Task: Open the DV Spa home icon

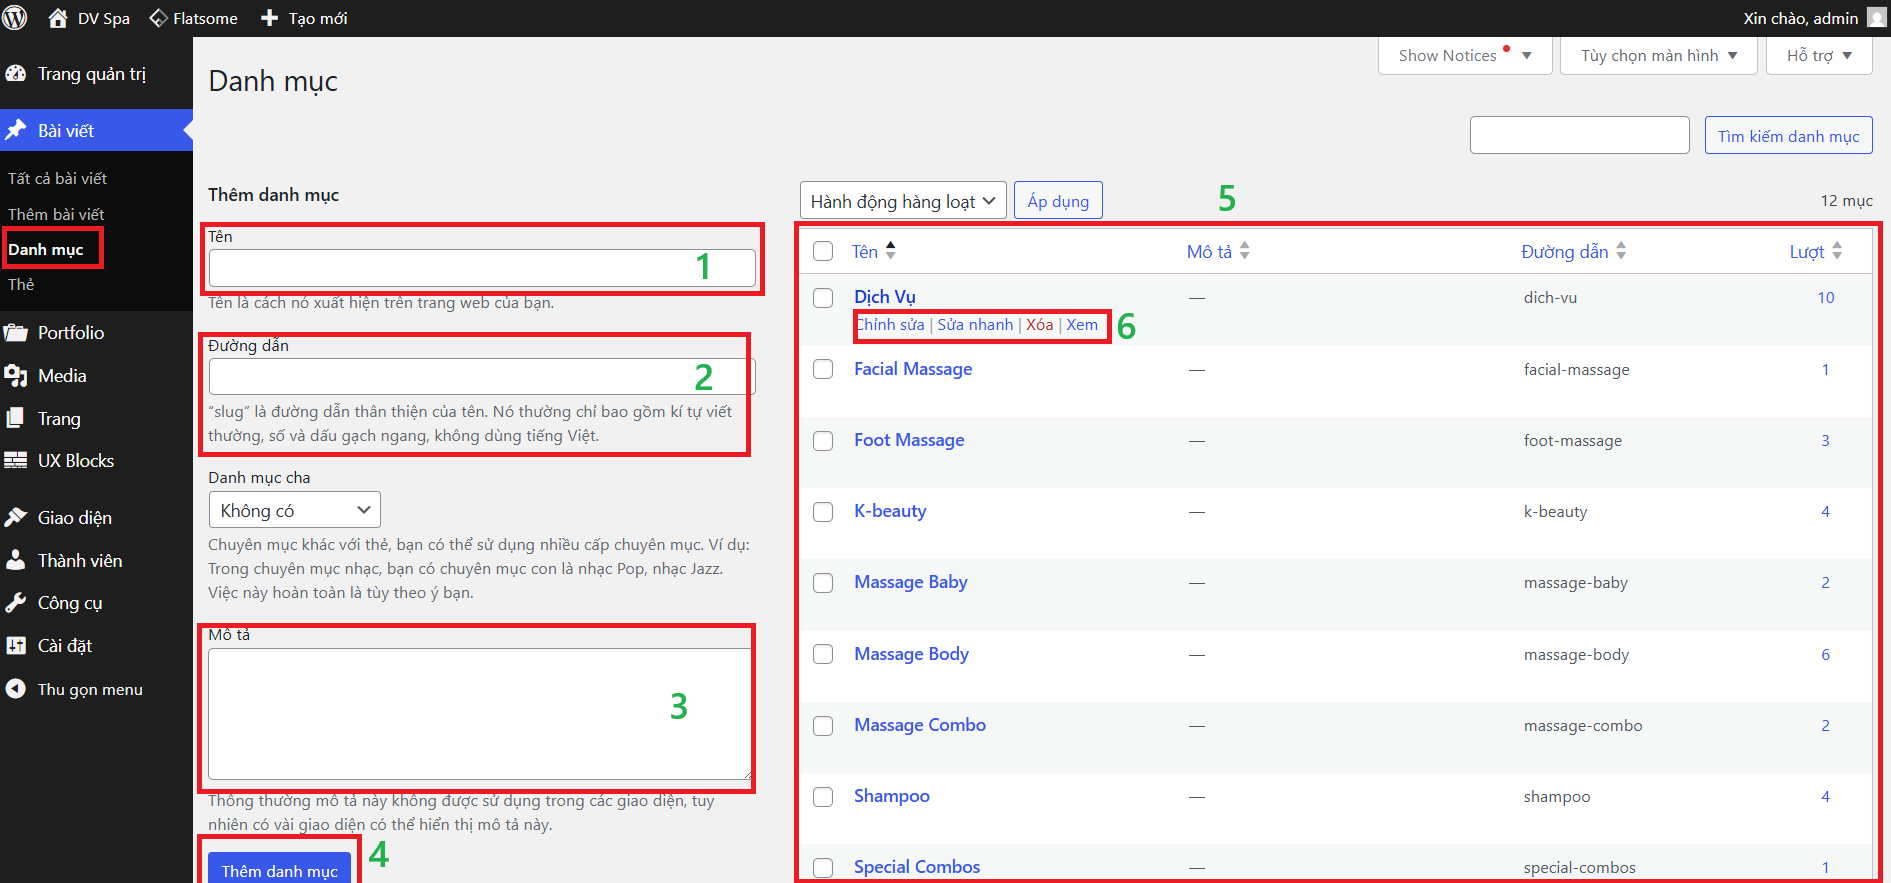Action: tap(58, 18)
